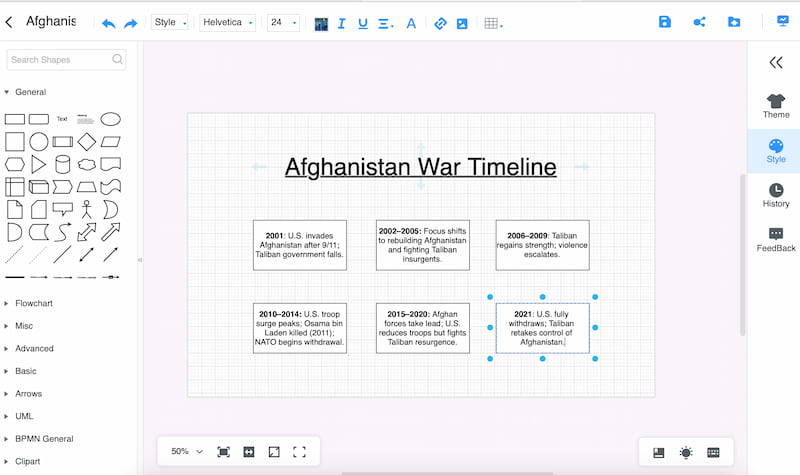This screenshot has width=800, height=475.
Task: Open the Helvetica font dropdown
Action: pyautogui.click(x=228, y=22)
